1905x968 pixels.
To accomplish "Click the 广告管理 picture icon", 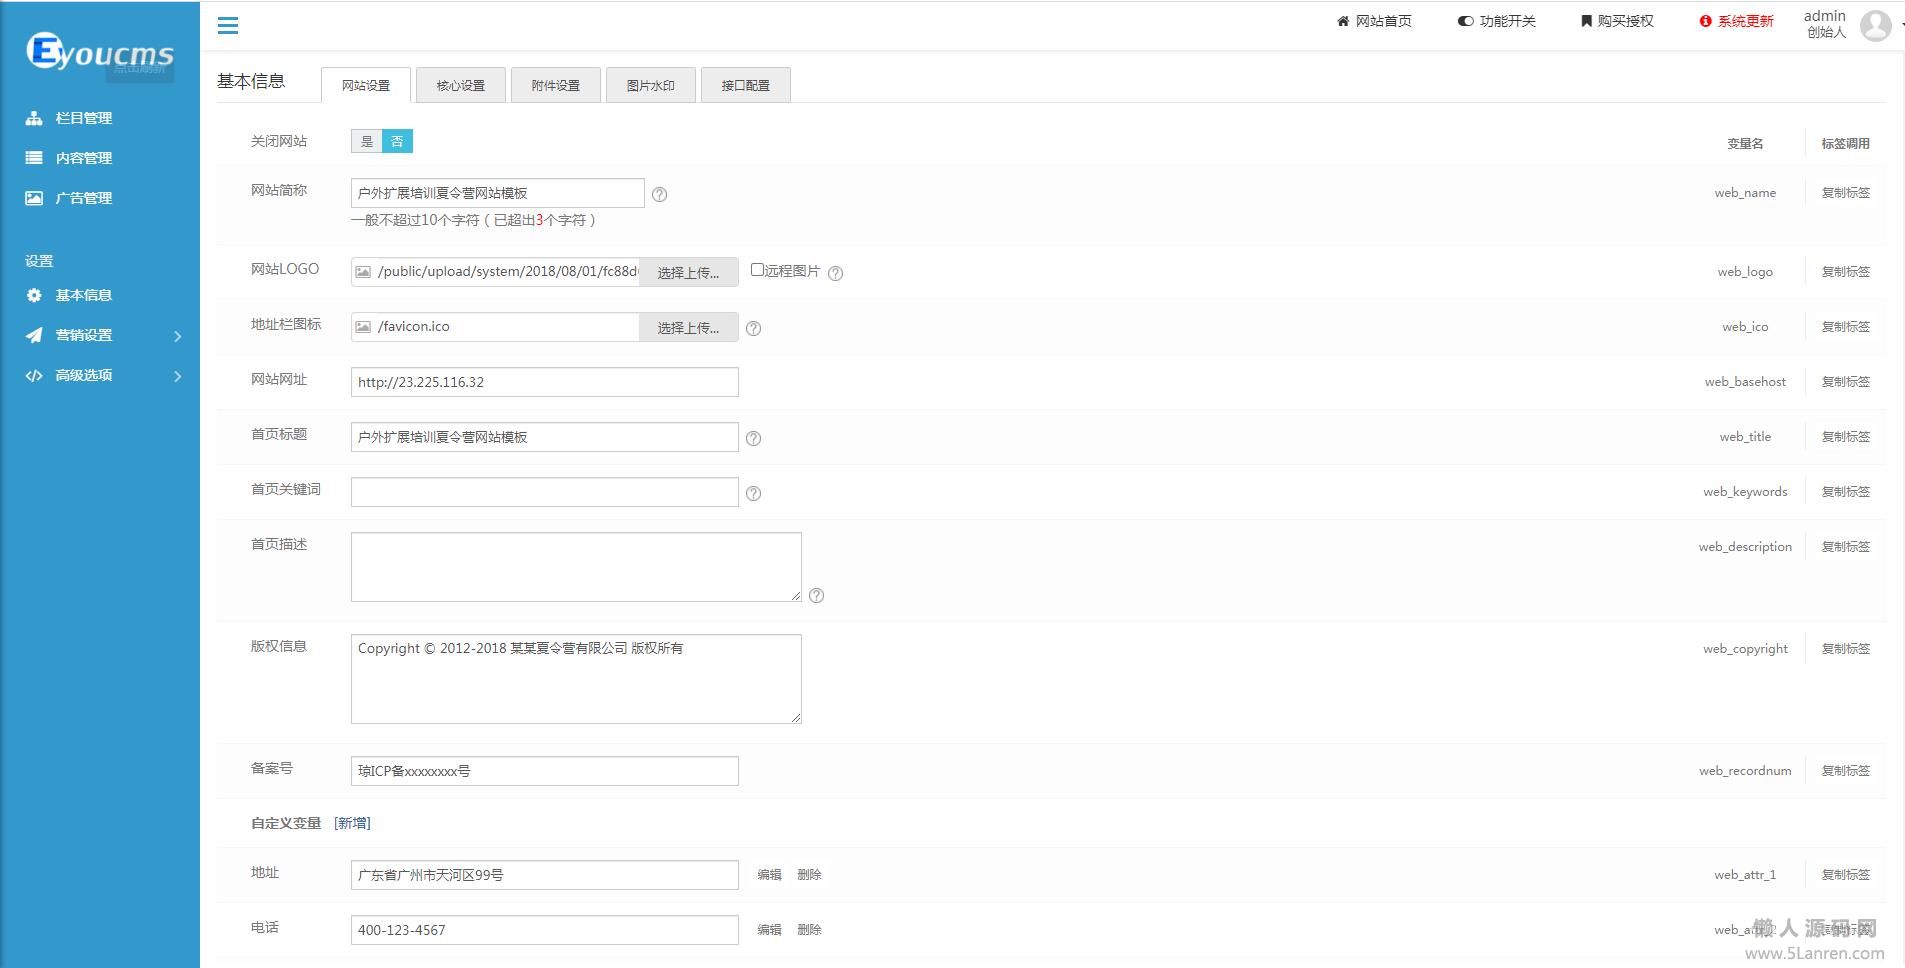I will point(34,198).
